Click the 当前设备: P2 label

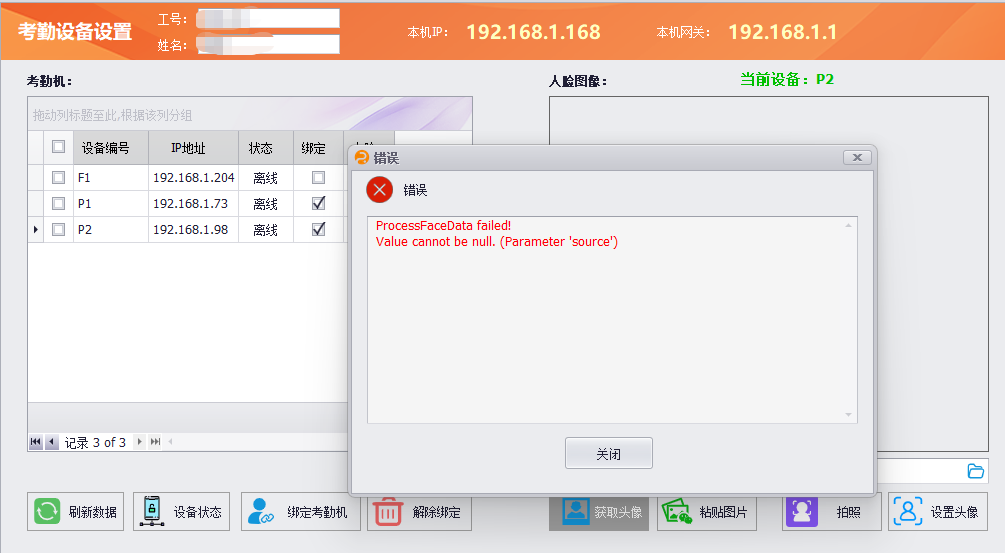[787, 79]
